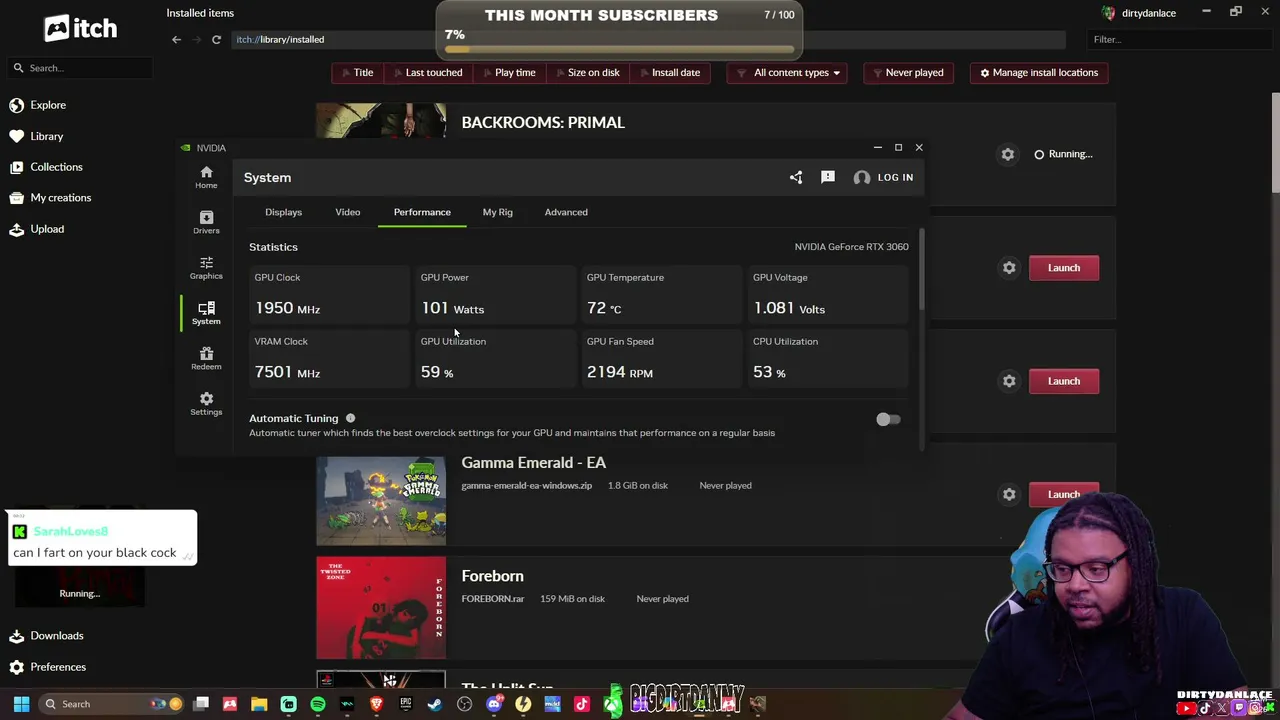This screenshot has height=720, width=1280.
Task: Click the NVIDIA GeForce RTX 3060 label
Action: tap(851, 247)
